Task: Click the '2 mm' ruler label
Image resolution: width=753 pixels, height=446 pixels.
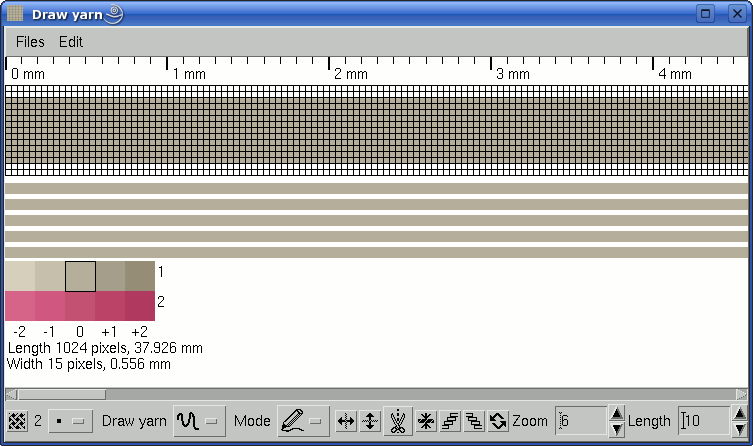Action: [351, 74]
